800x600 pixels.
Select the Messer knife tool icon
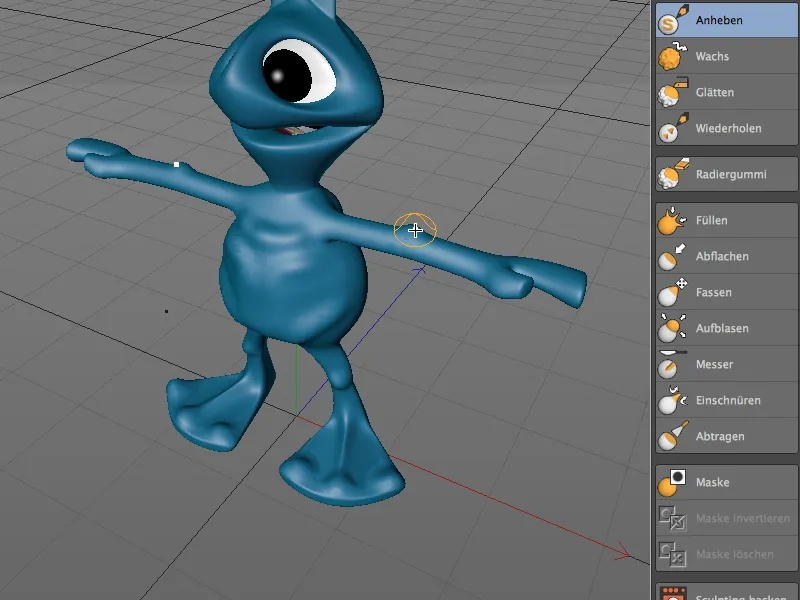[672, 364]
